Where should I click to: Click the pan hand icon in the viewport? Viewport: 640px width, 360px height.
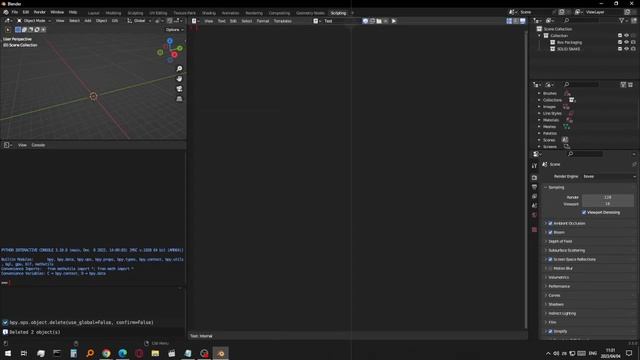(x=179, y=79)
